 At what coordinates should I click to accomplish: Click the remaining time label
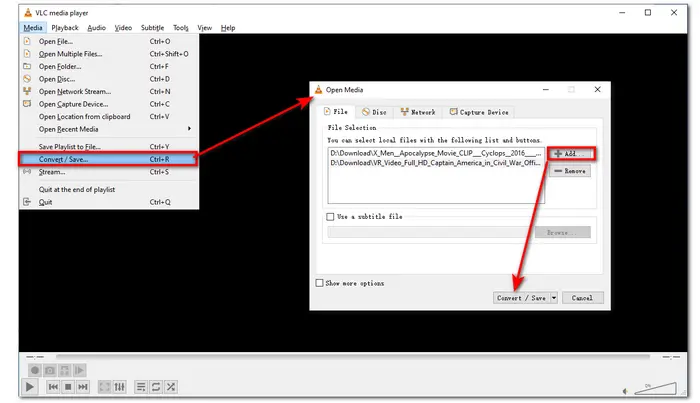point(671,357)
